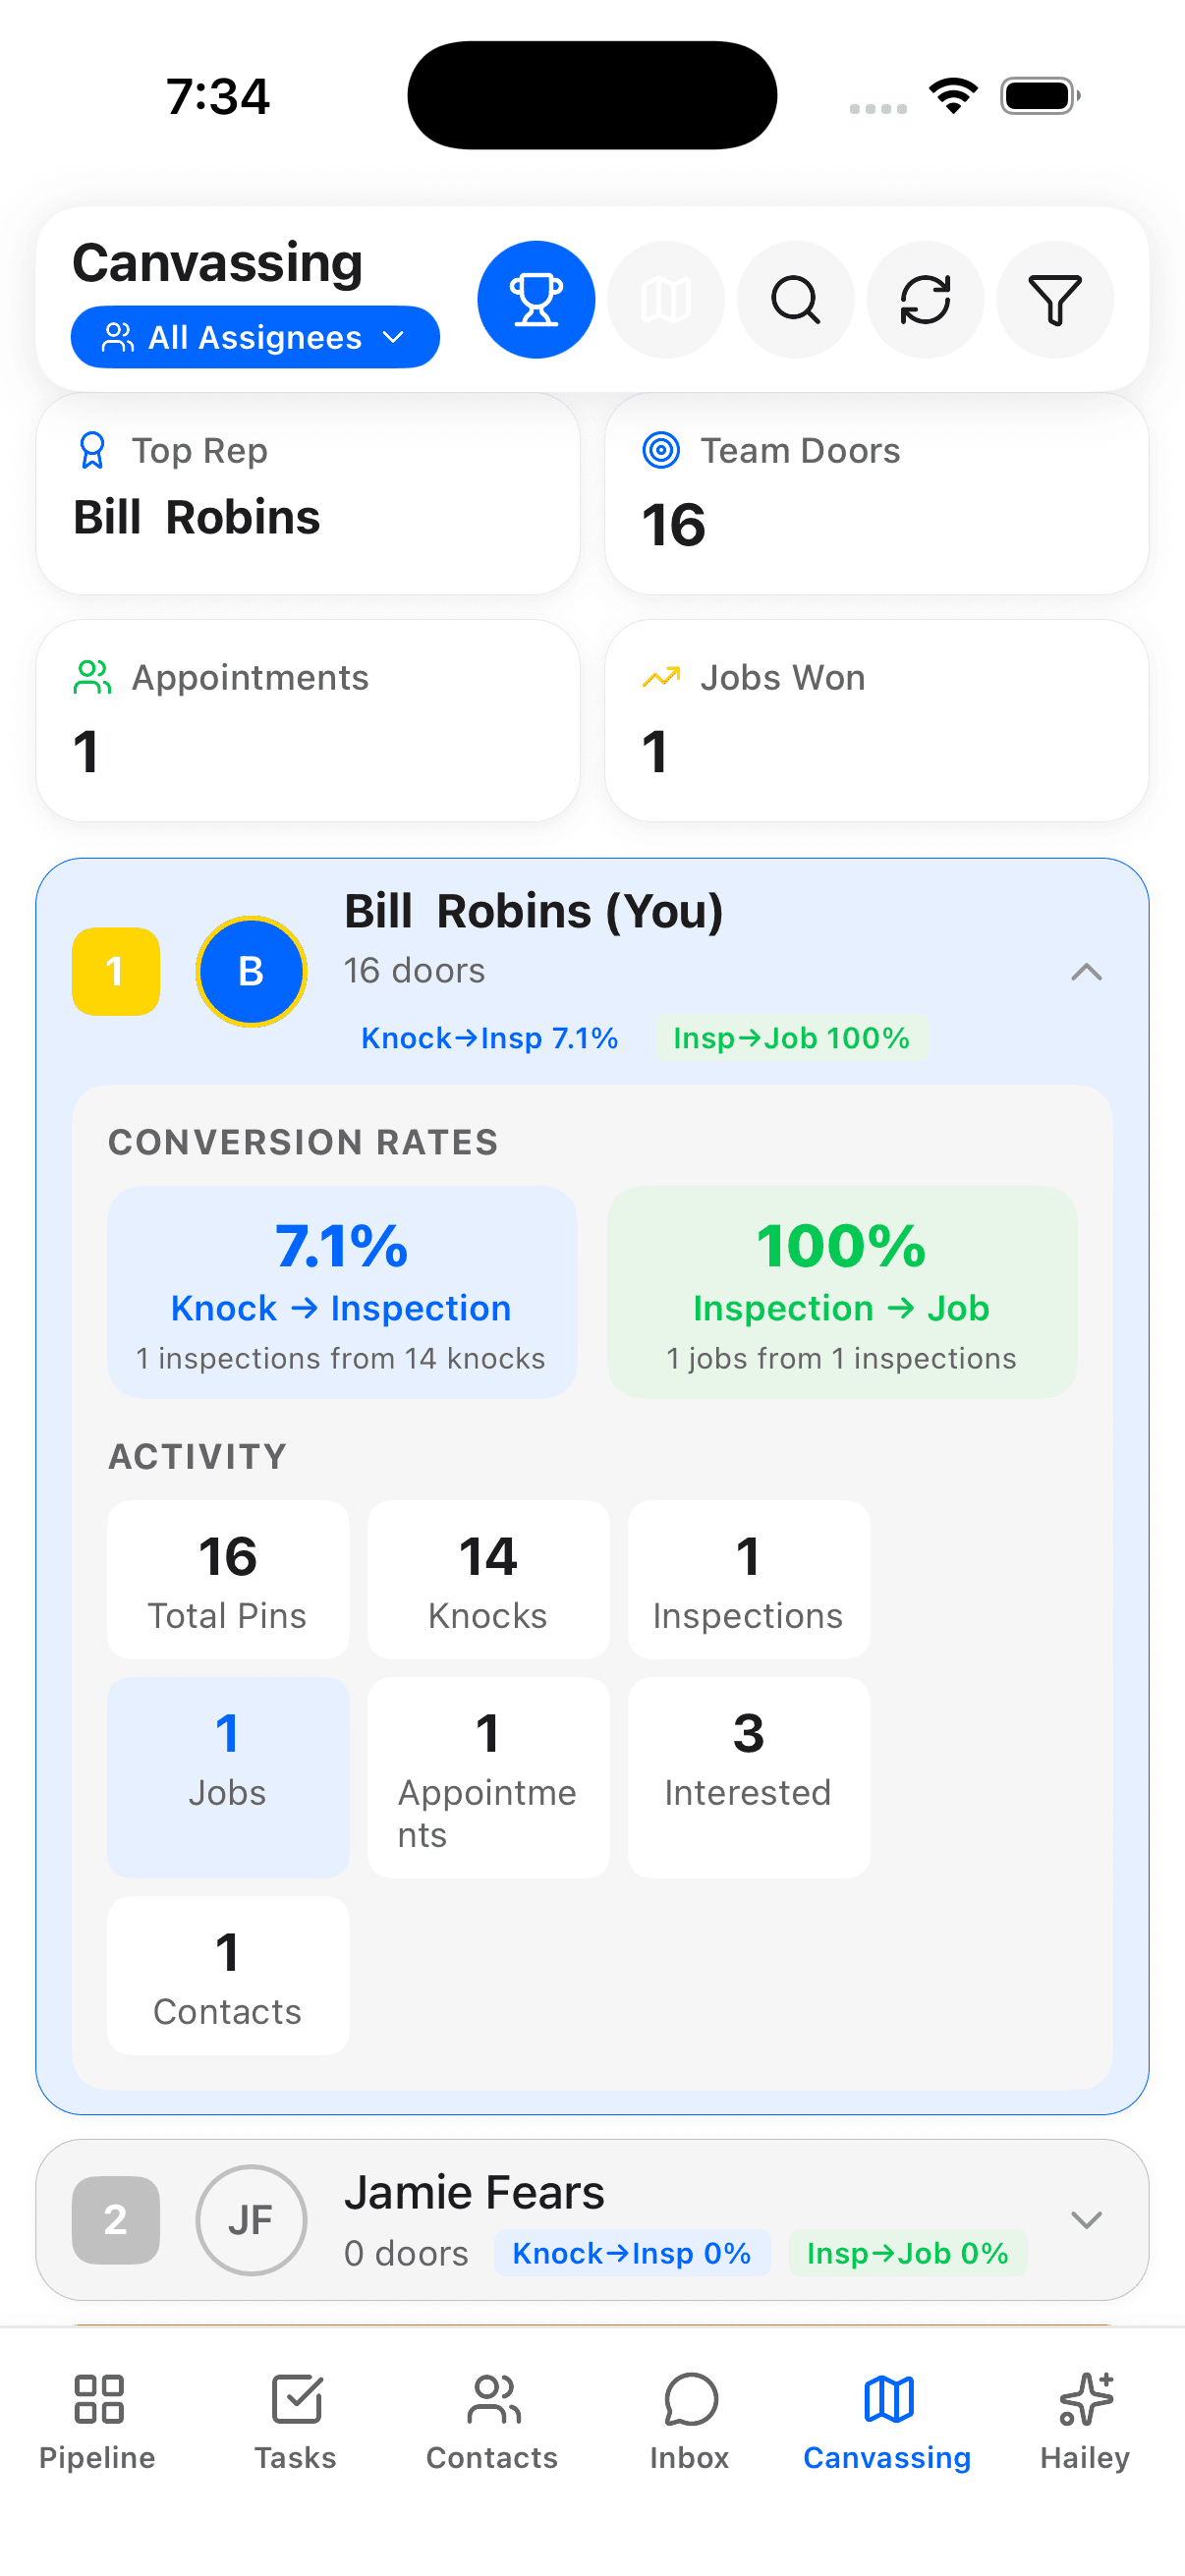Open the Appointments summary card
This screenshot has width=1185, height=2576.
(308, 721)
